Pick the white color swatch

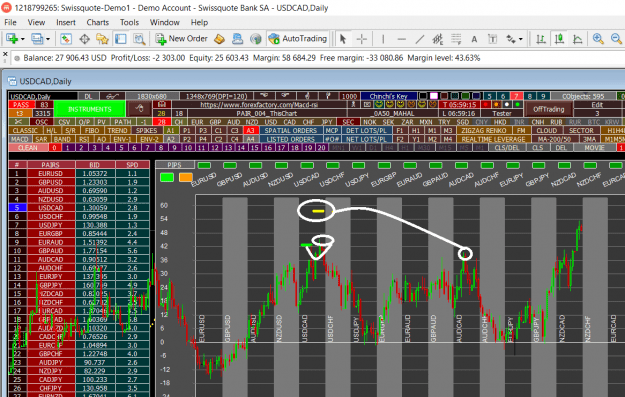[x=433, y=96]
